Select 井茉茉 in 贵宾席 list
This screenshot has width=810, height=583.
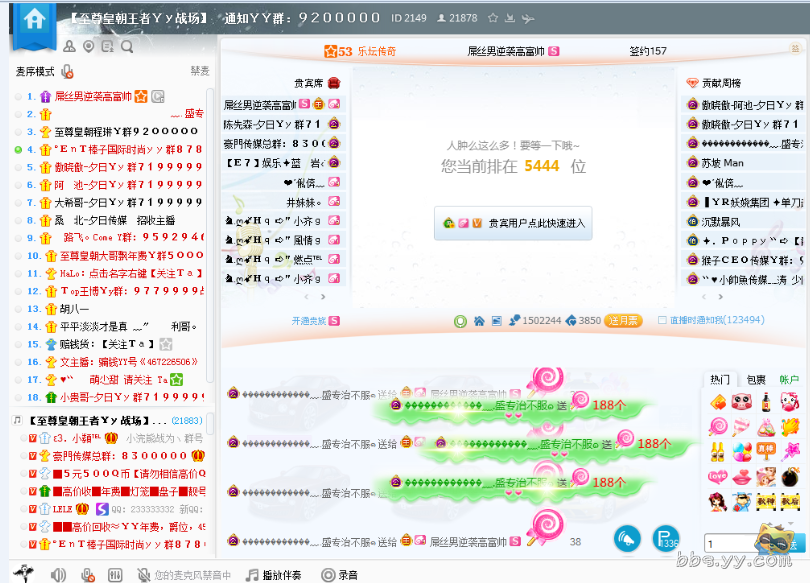point(304,202)
